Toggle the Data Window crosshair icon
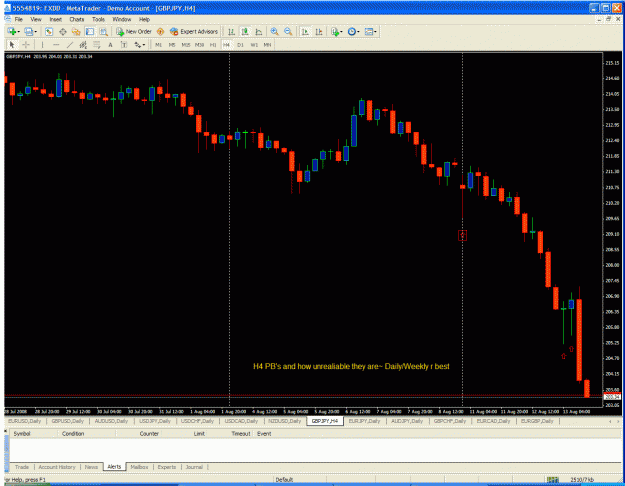The width and height of the screenshot is (625, 486). pyautogui.click(x=63, y=31)
